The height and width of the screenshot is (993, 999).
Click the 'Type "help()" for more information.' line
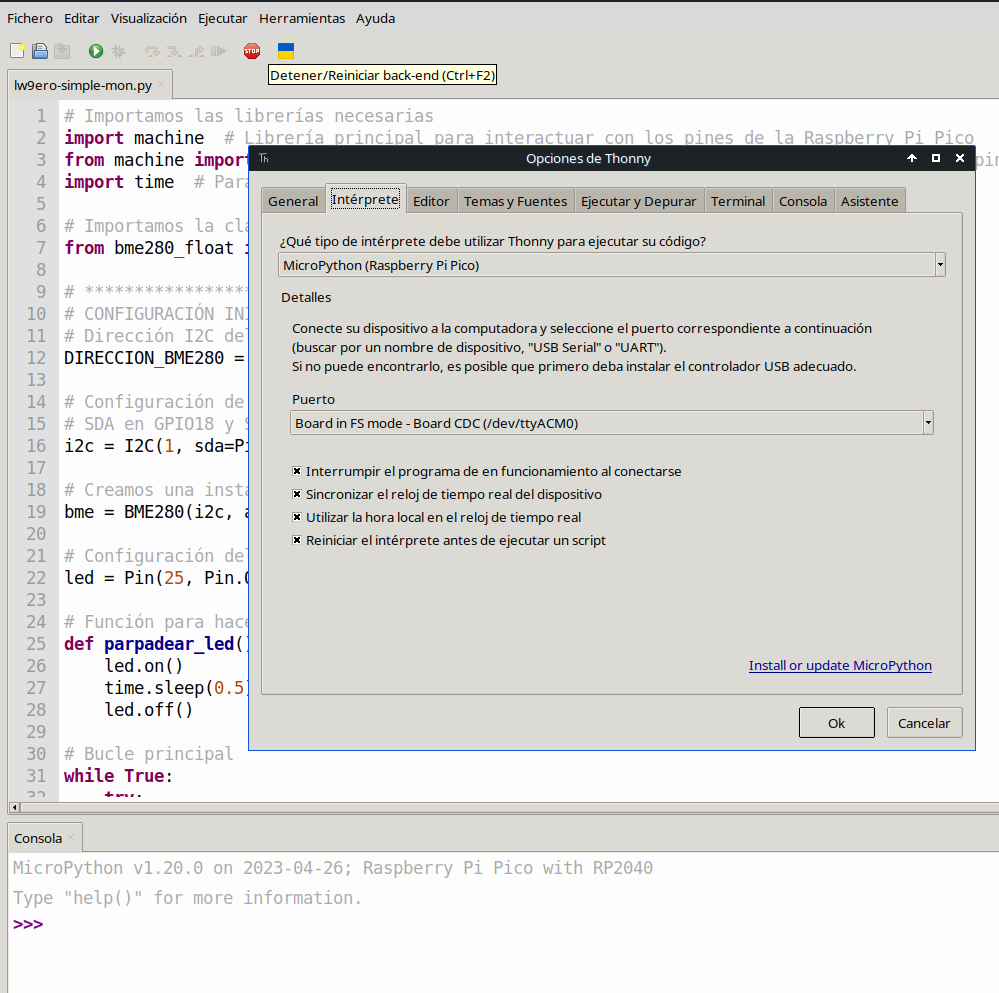click(x=187, y=898)
